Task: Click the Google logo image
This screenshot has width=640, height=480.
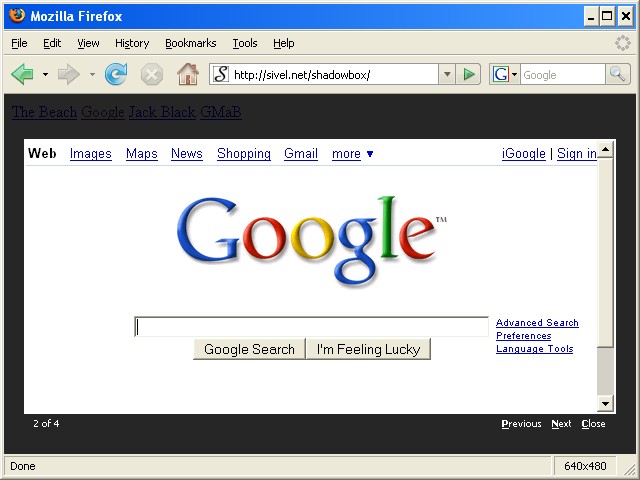Action: point(312,241)
